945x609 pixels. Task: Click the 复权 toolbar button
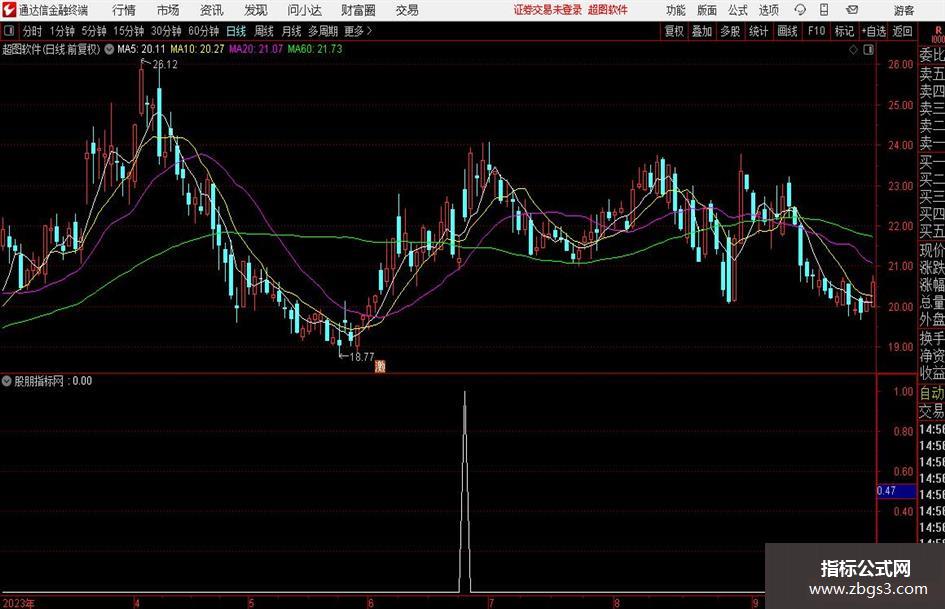(674, 31)
